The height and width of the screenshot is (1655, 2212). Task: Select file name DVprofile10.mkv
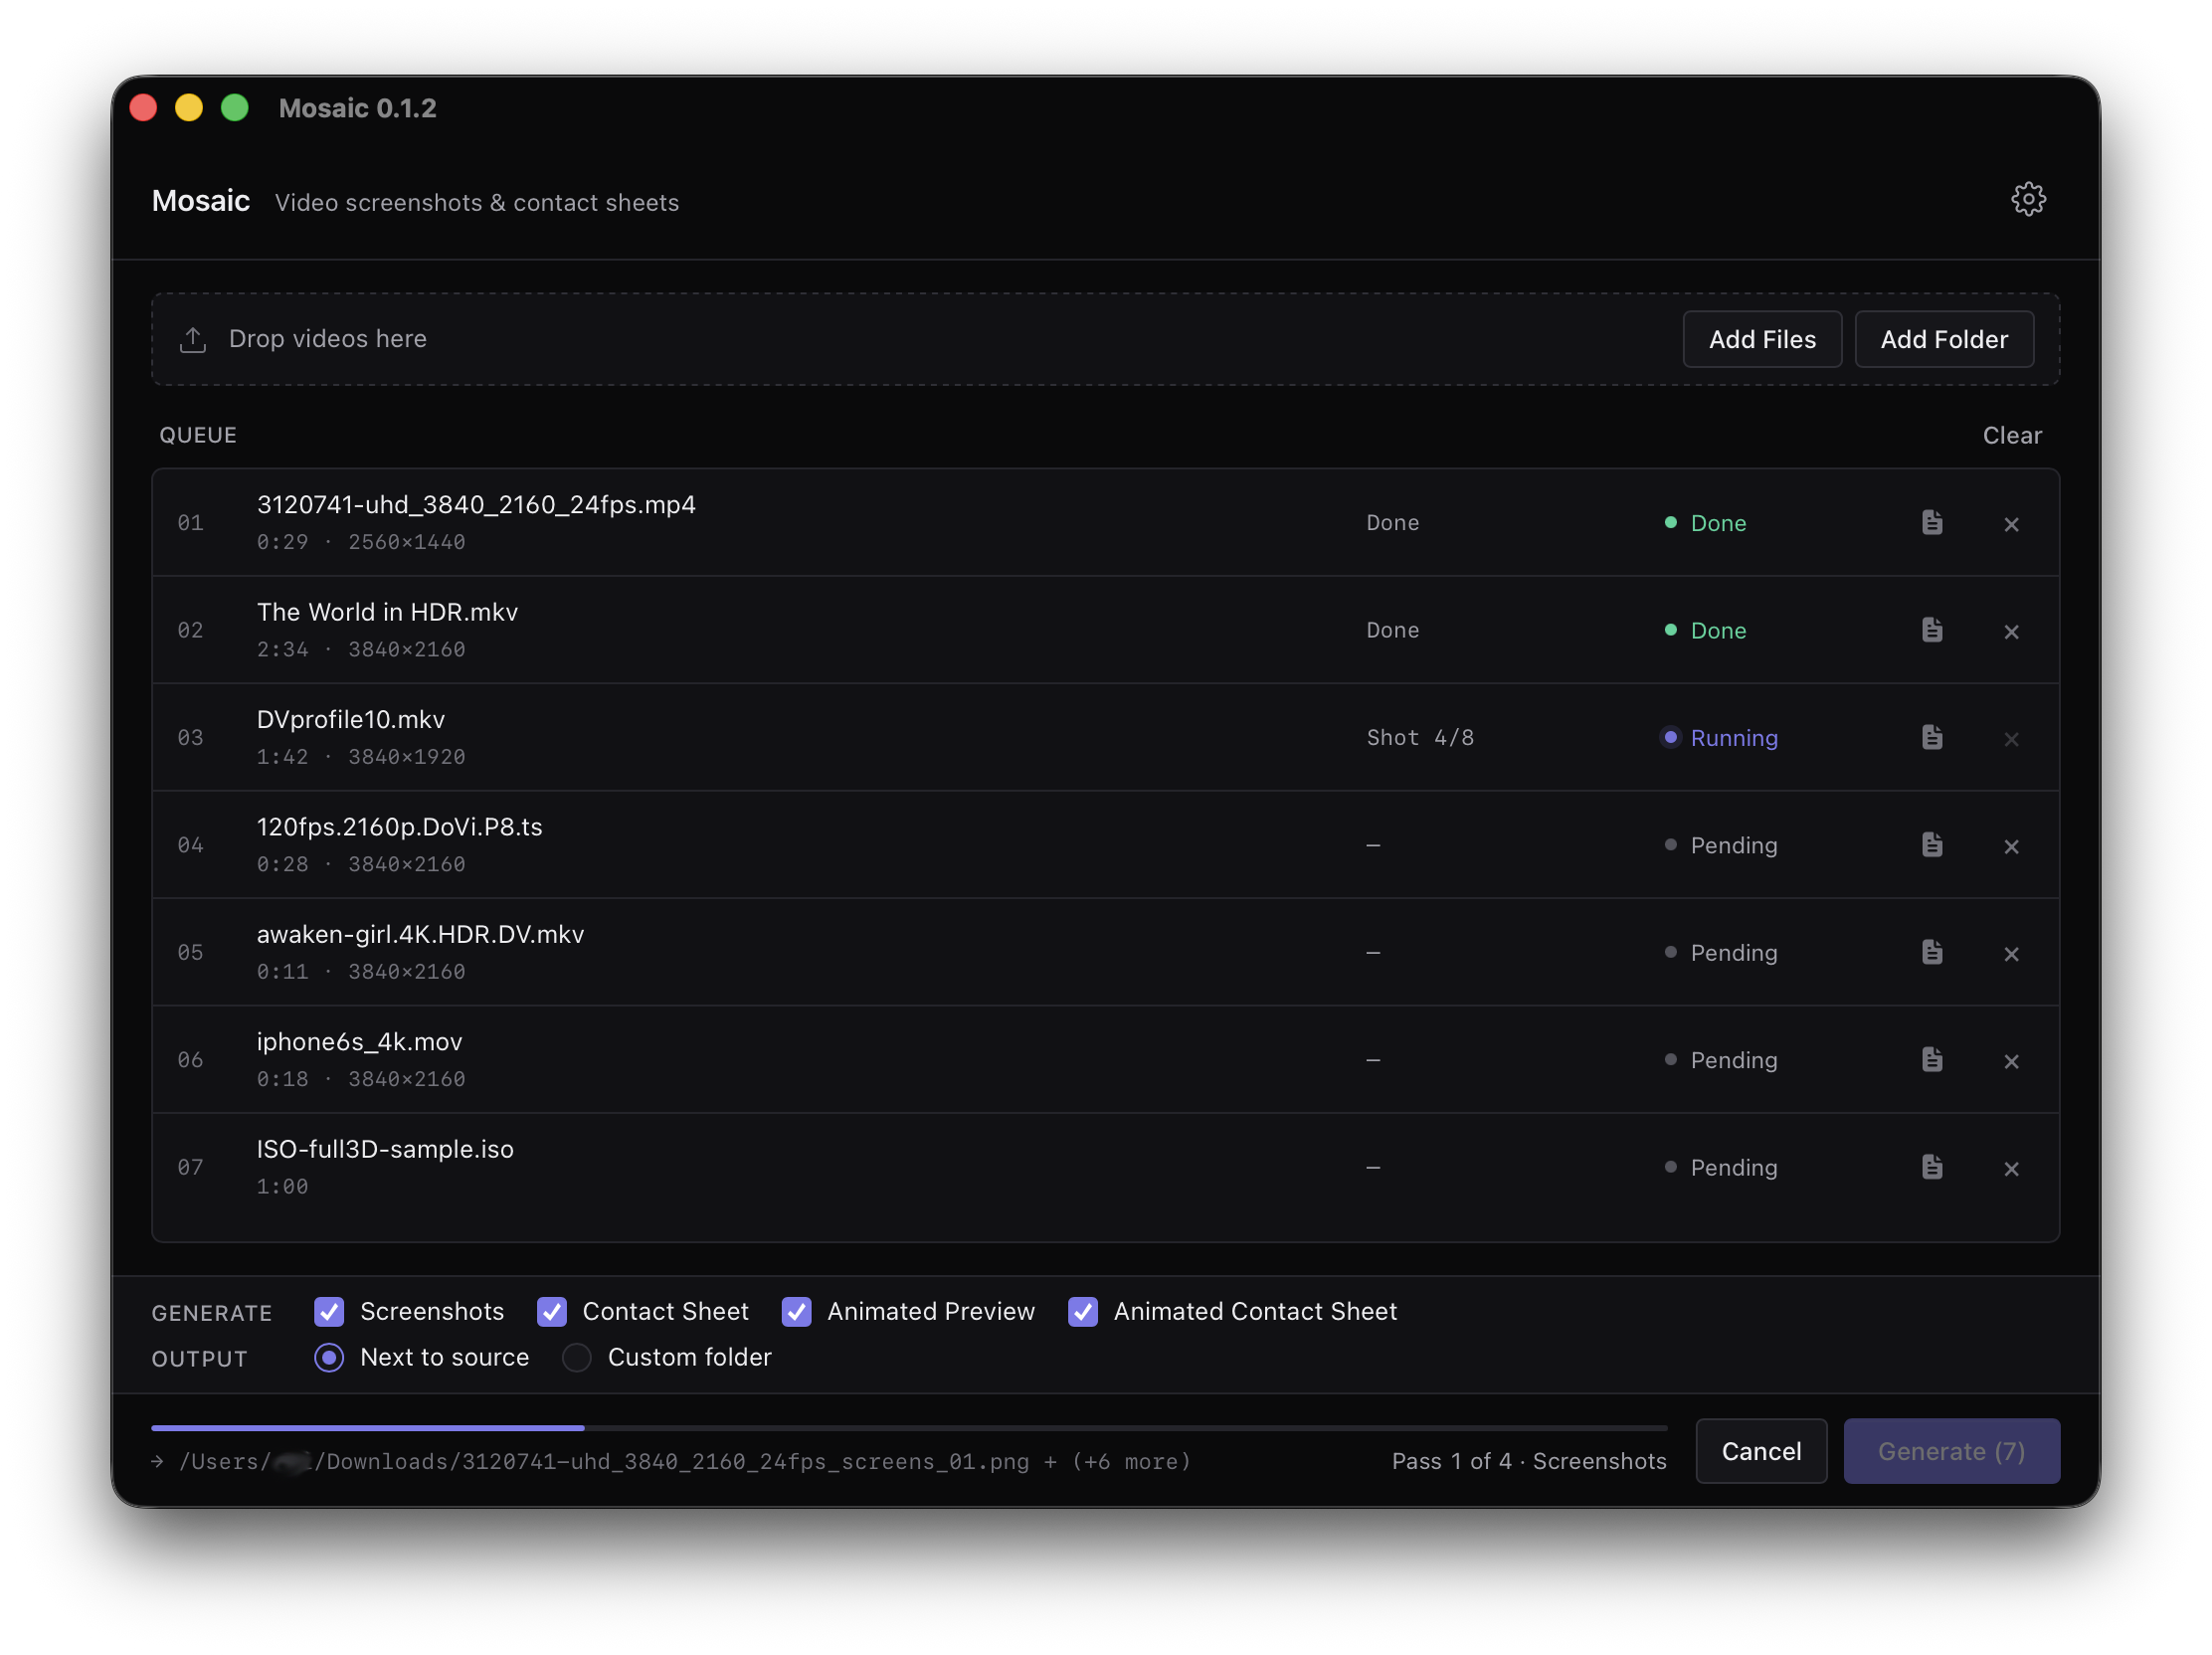[351, 719]
